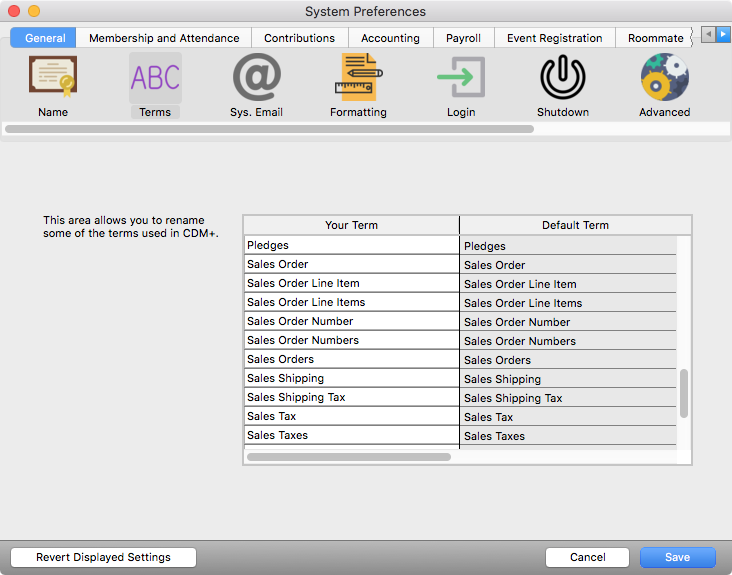
Task: Open Sys. Email preferences icon
Action: 256,78
